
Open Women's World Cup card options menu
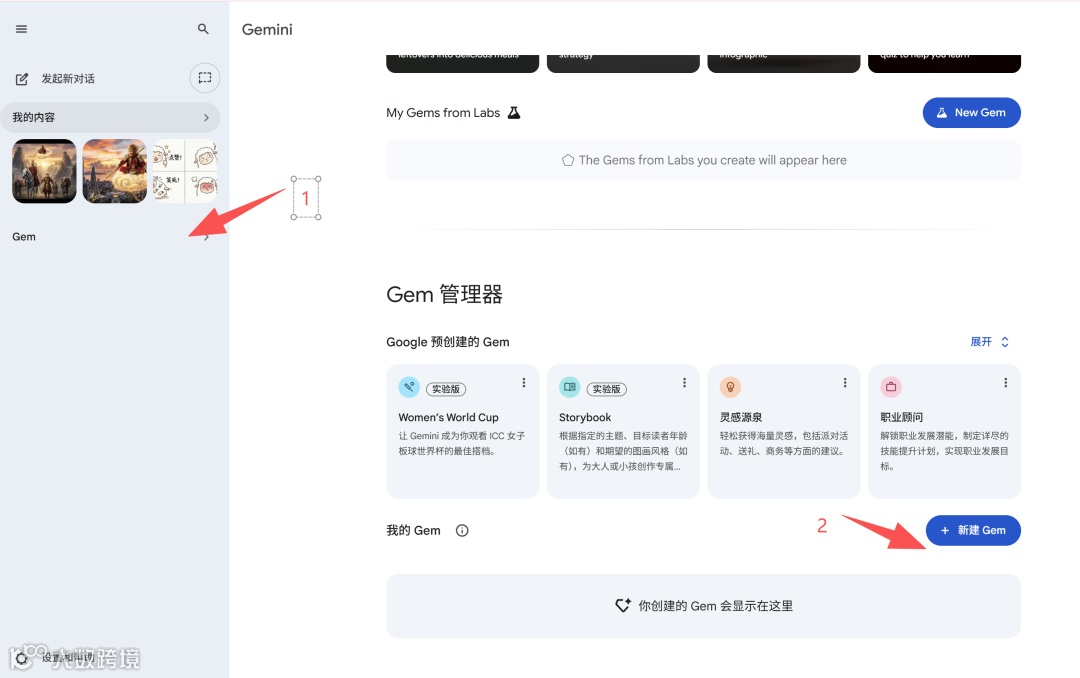coord(523,382)
